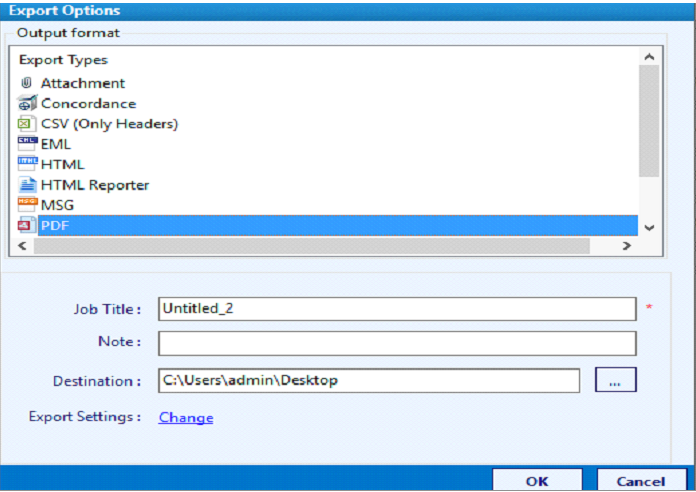Pick HTML as output format
696x492 pixels.
click(62, 165)
